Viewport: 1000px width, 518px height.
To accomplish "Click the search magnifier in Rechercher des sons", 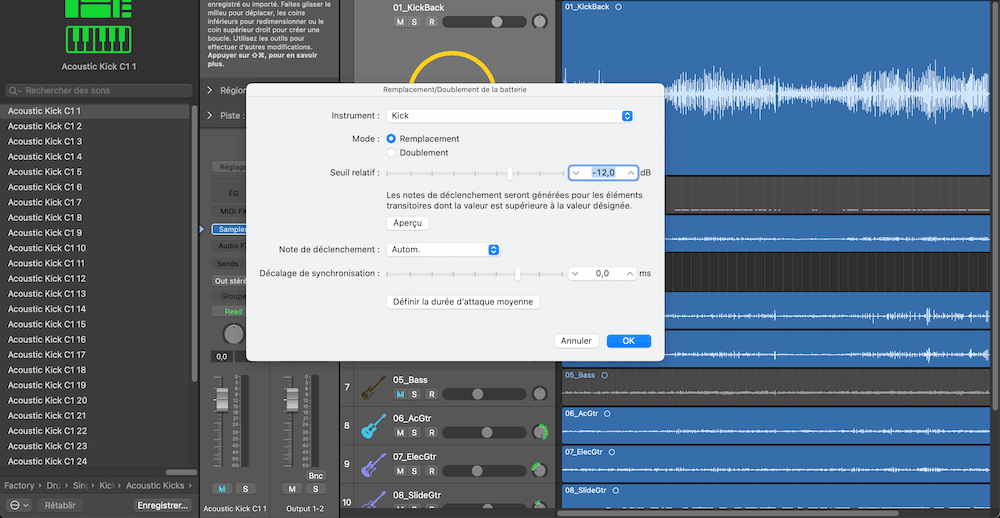I will click(x=15, y=91).
